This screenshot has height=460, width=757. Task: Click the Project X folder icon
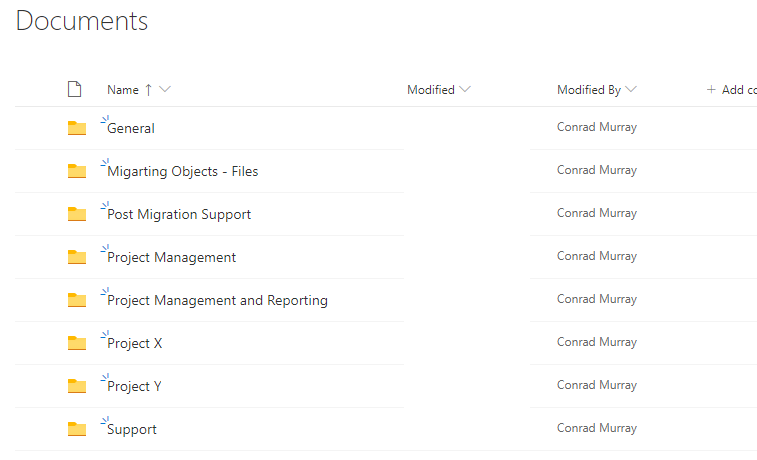pos(77,343)
